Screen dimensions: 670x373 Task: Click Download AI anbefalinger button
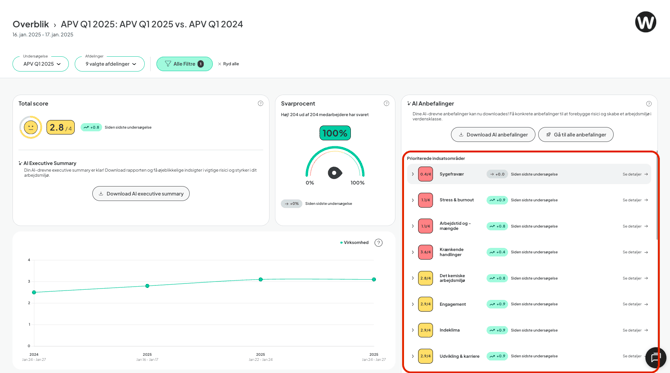point(493,135)
